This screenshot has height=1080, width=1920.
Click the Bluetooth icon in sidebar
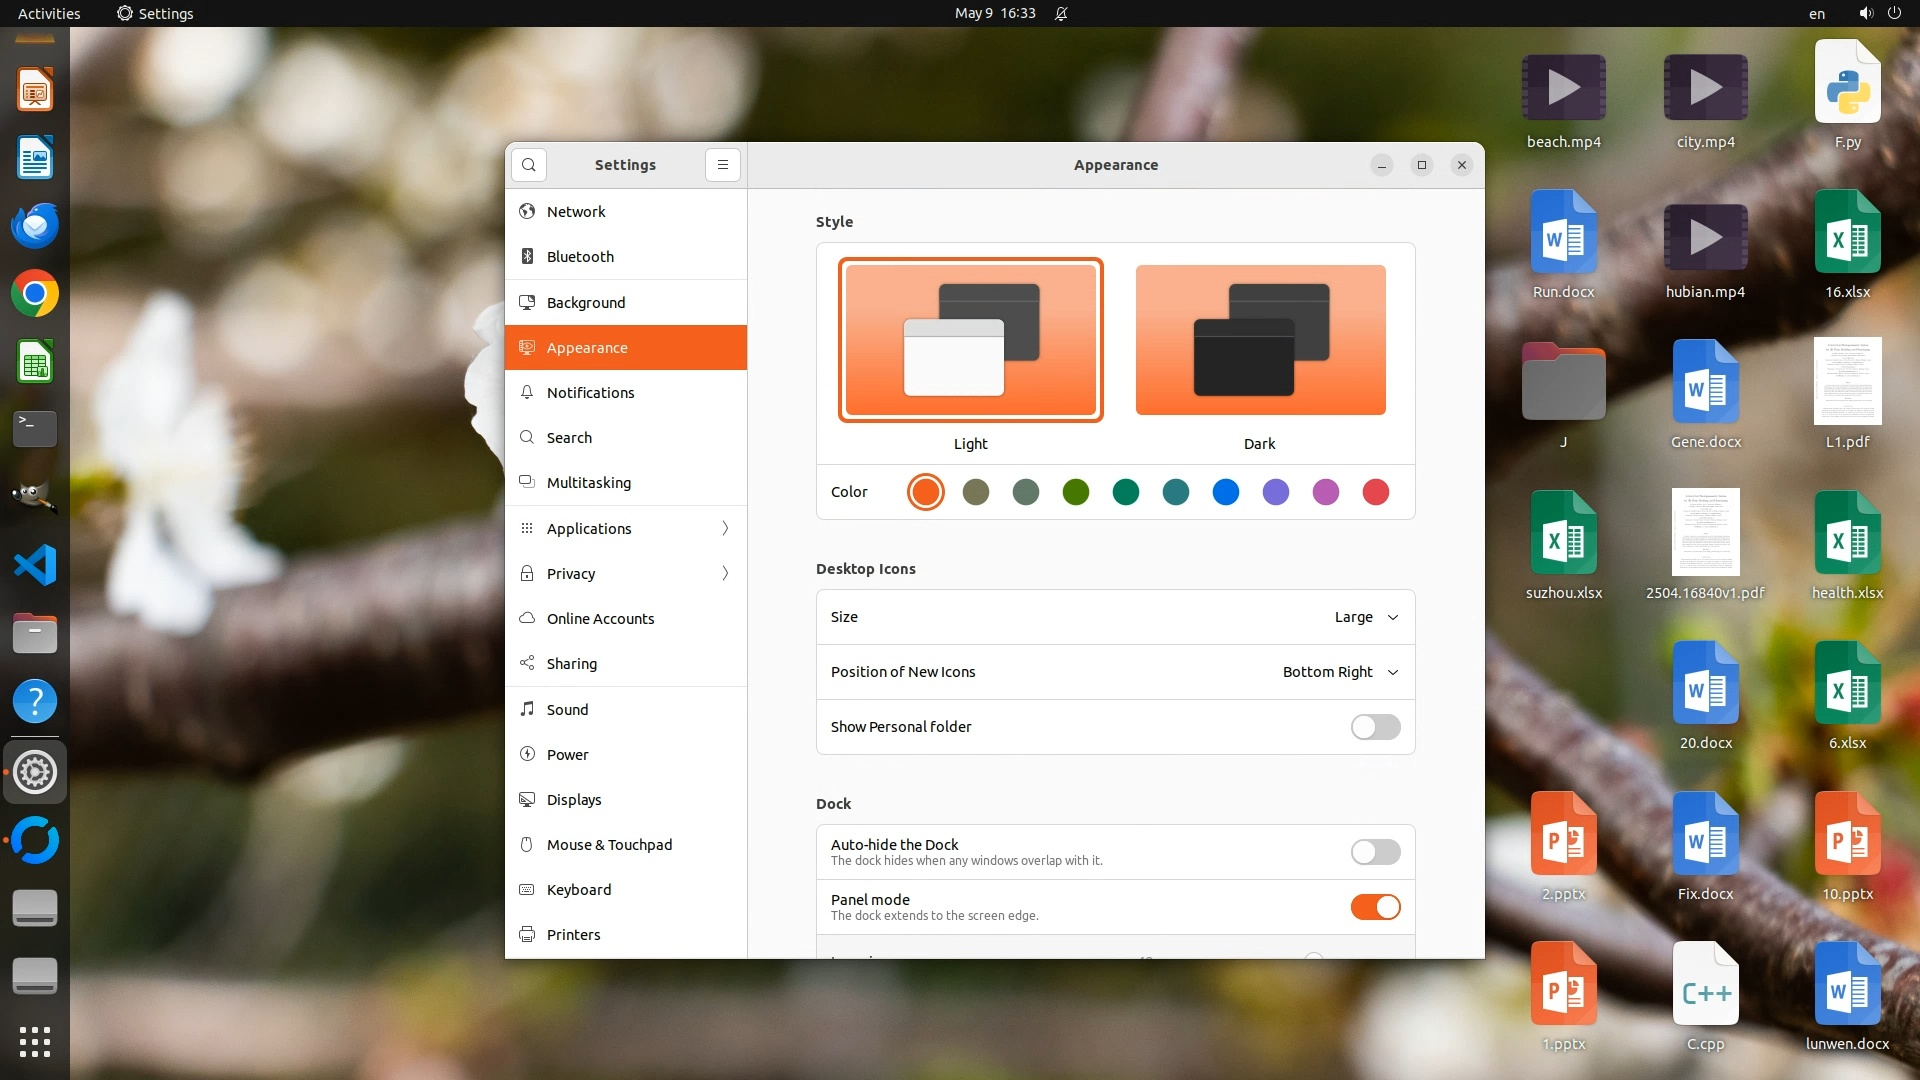point(527,257)
